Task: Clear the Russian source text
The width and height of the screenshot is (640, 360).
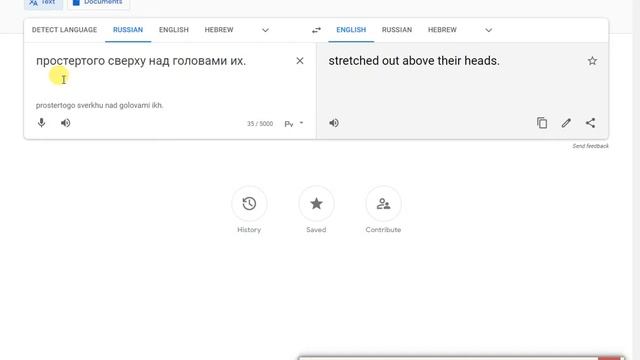Action: [300, 61]
